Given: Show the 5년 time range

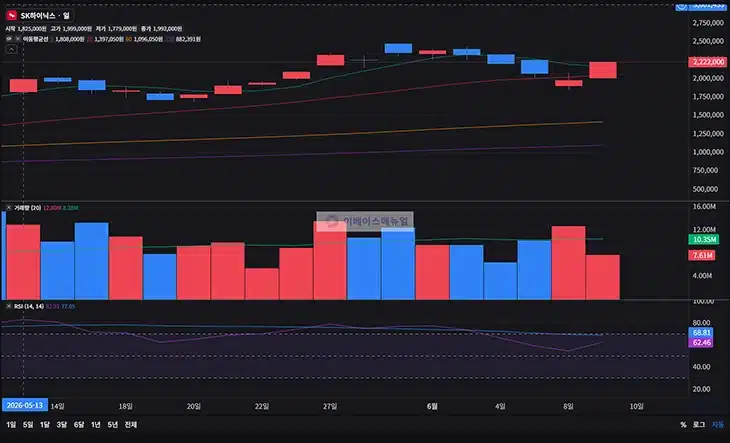Looking at the screenshot, I should (113, 425).
